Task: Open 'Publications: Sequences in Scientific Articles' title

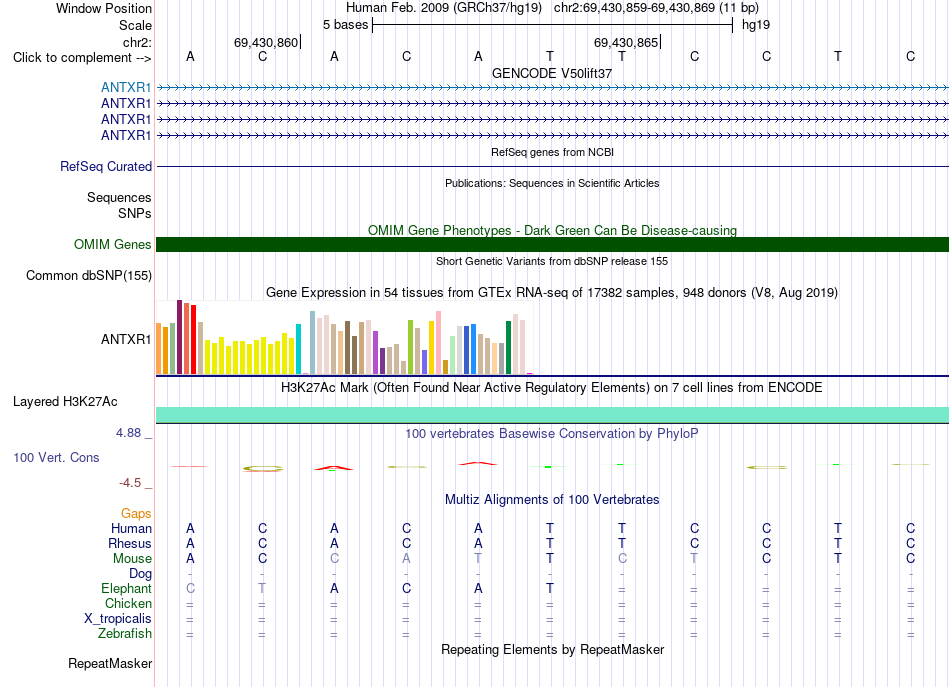Action: (552, 183)
